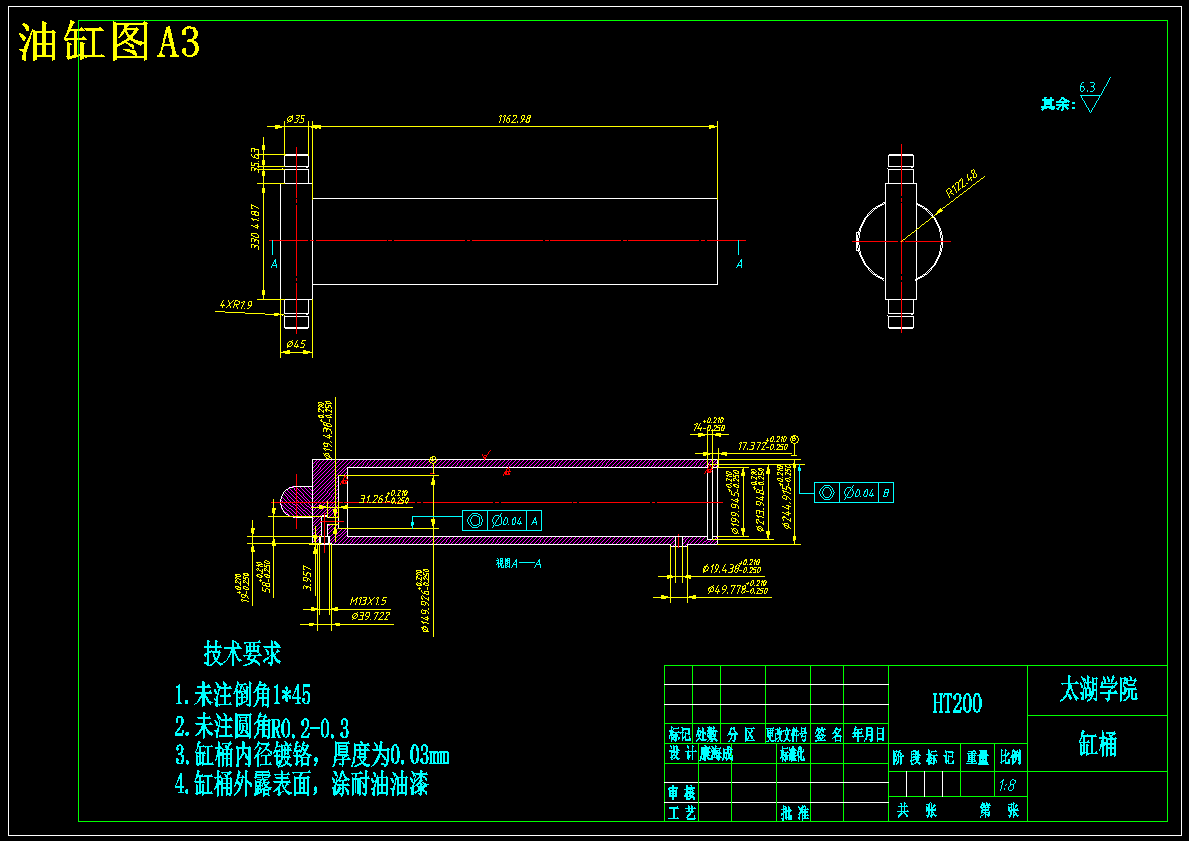
Task: Click the vertical dimension '3.957'
Action: click(x=307, y=577)
